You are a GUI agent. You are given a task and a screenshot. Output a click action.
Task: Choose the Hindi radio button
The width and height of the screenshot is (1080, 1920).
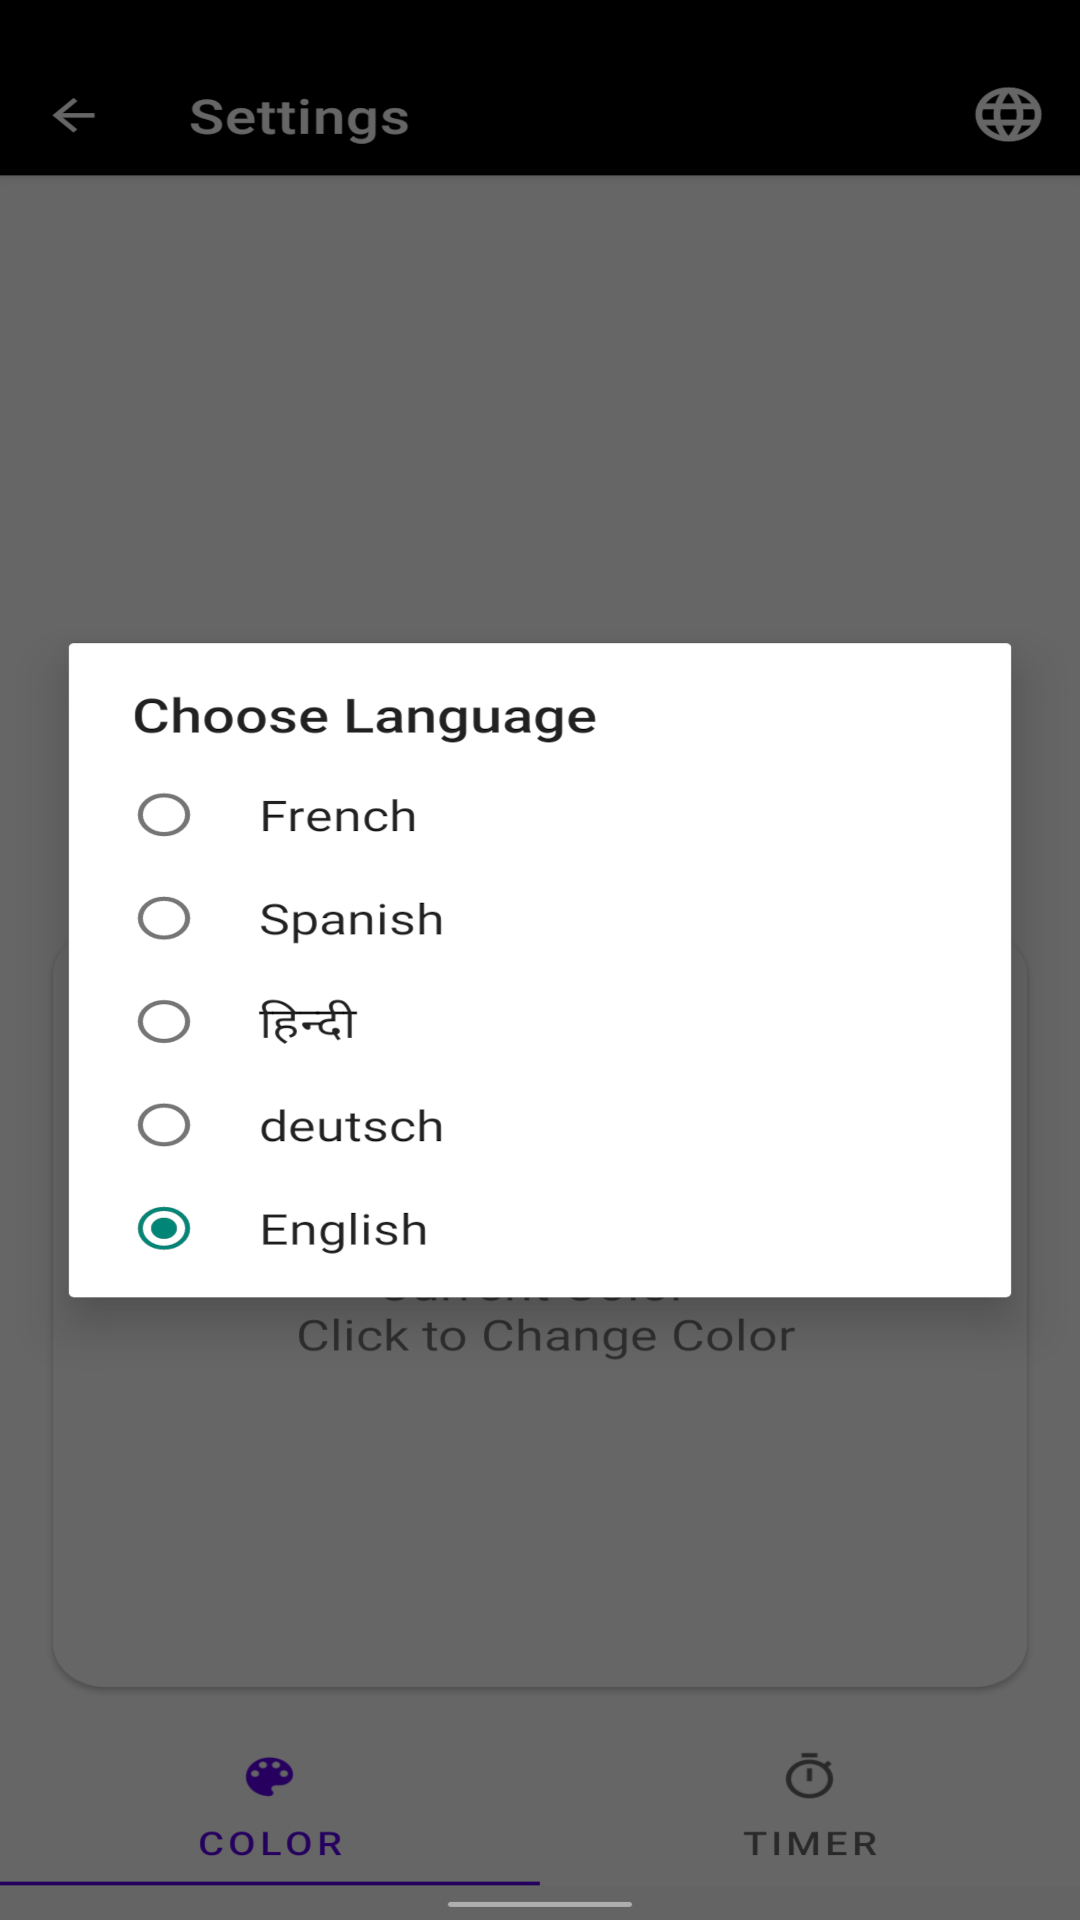click(164, 1022)
